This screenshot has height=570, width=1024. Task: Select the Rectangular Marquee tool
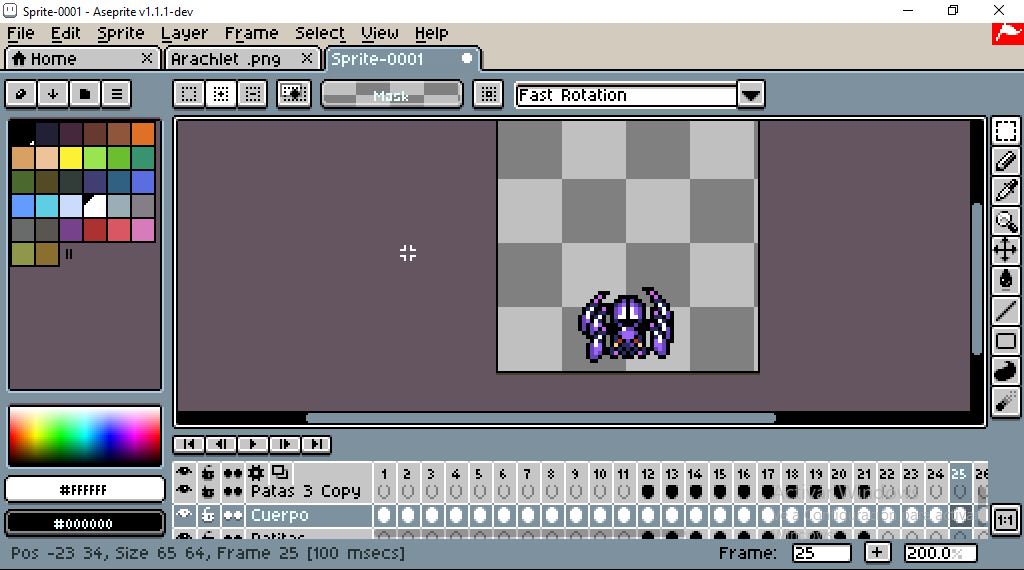click(1006, 131)
